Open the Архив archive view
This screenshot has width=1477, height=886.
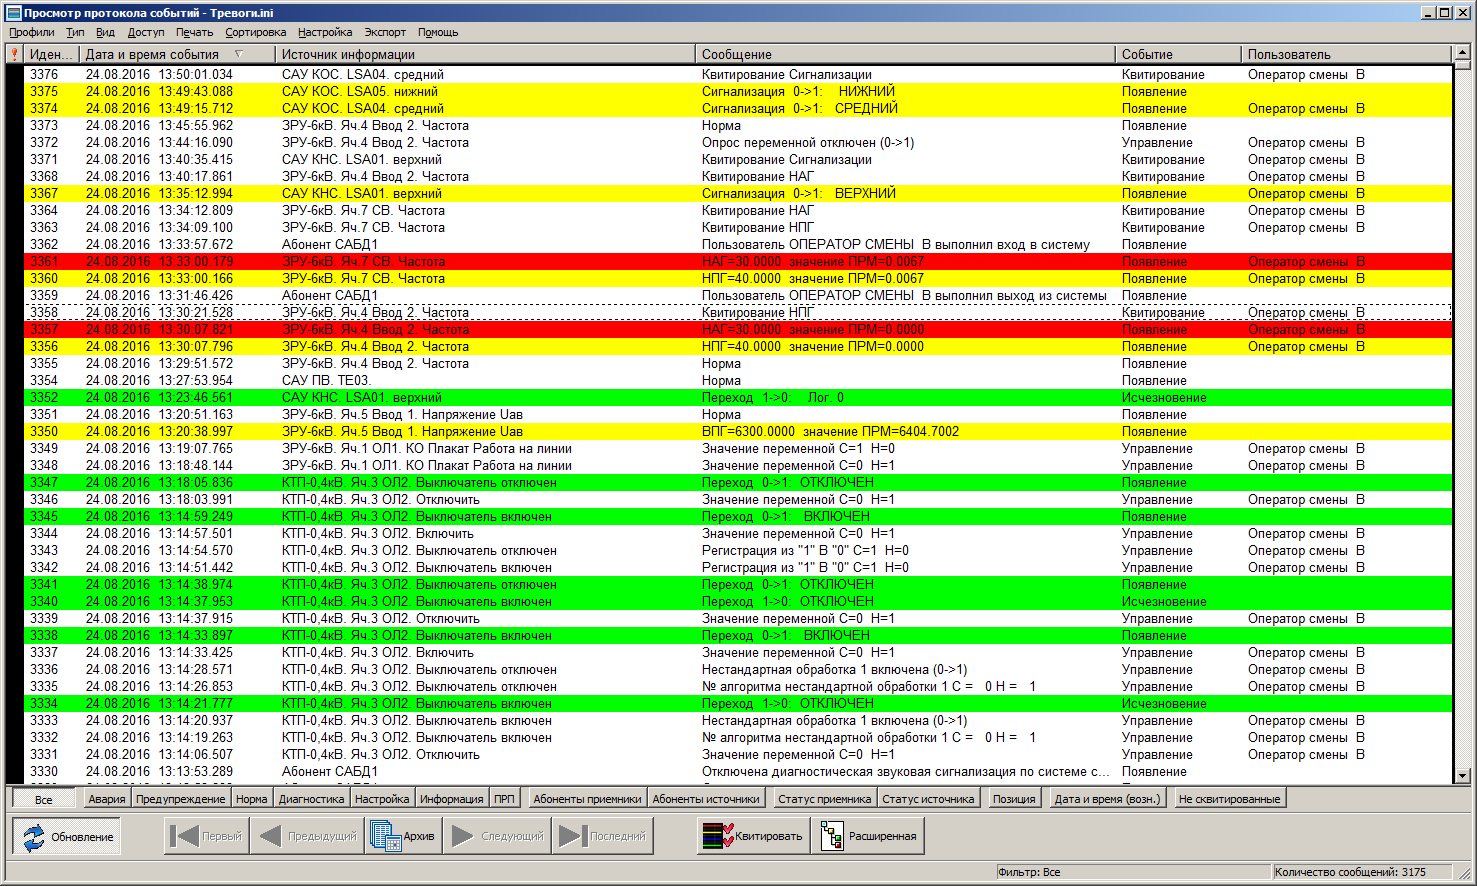point(403,836)
